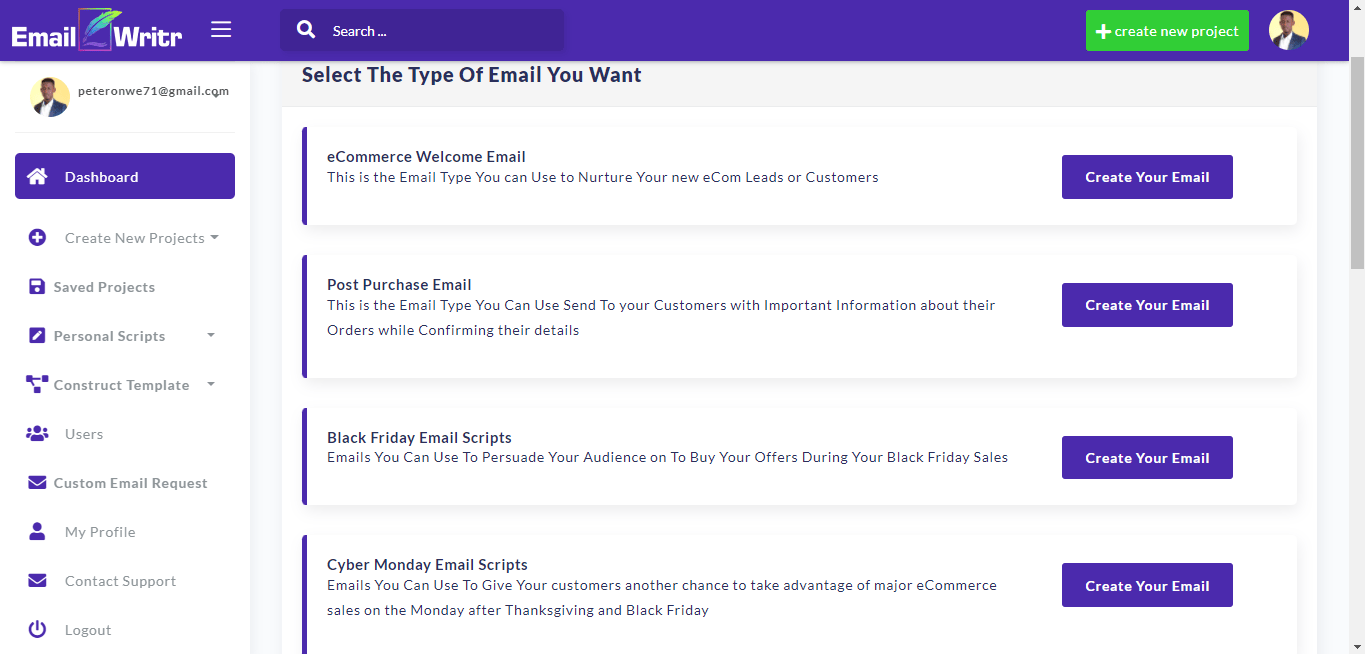
Task: Expand the Personal Scripts submenu arrow
Action: coord(211,336)
